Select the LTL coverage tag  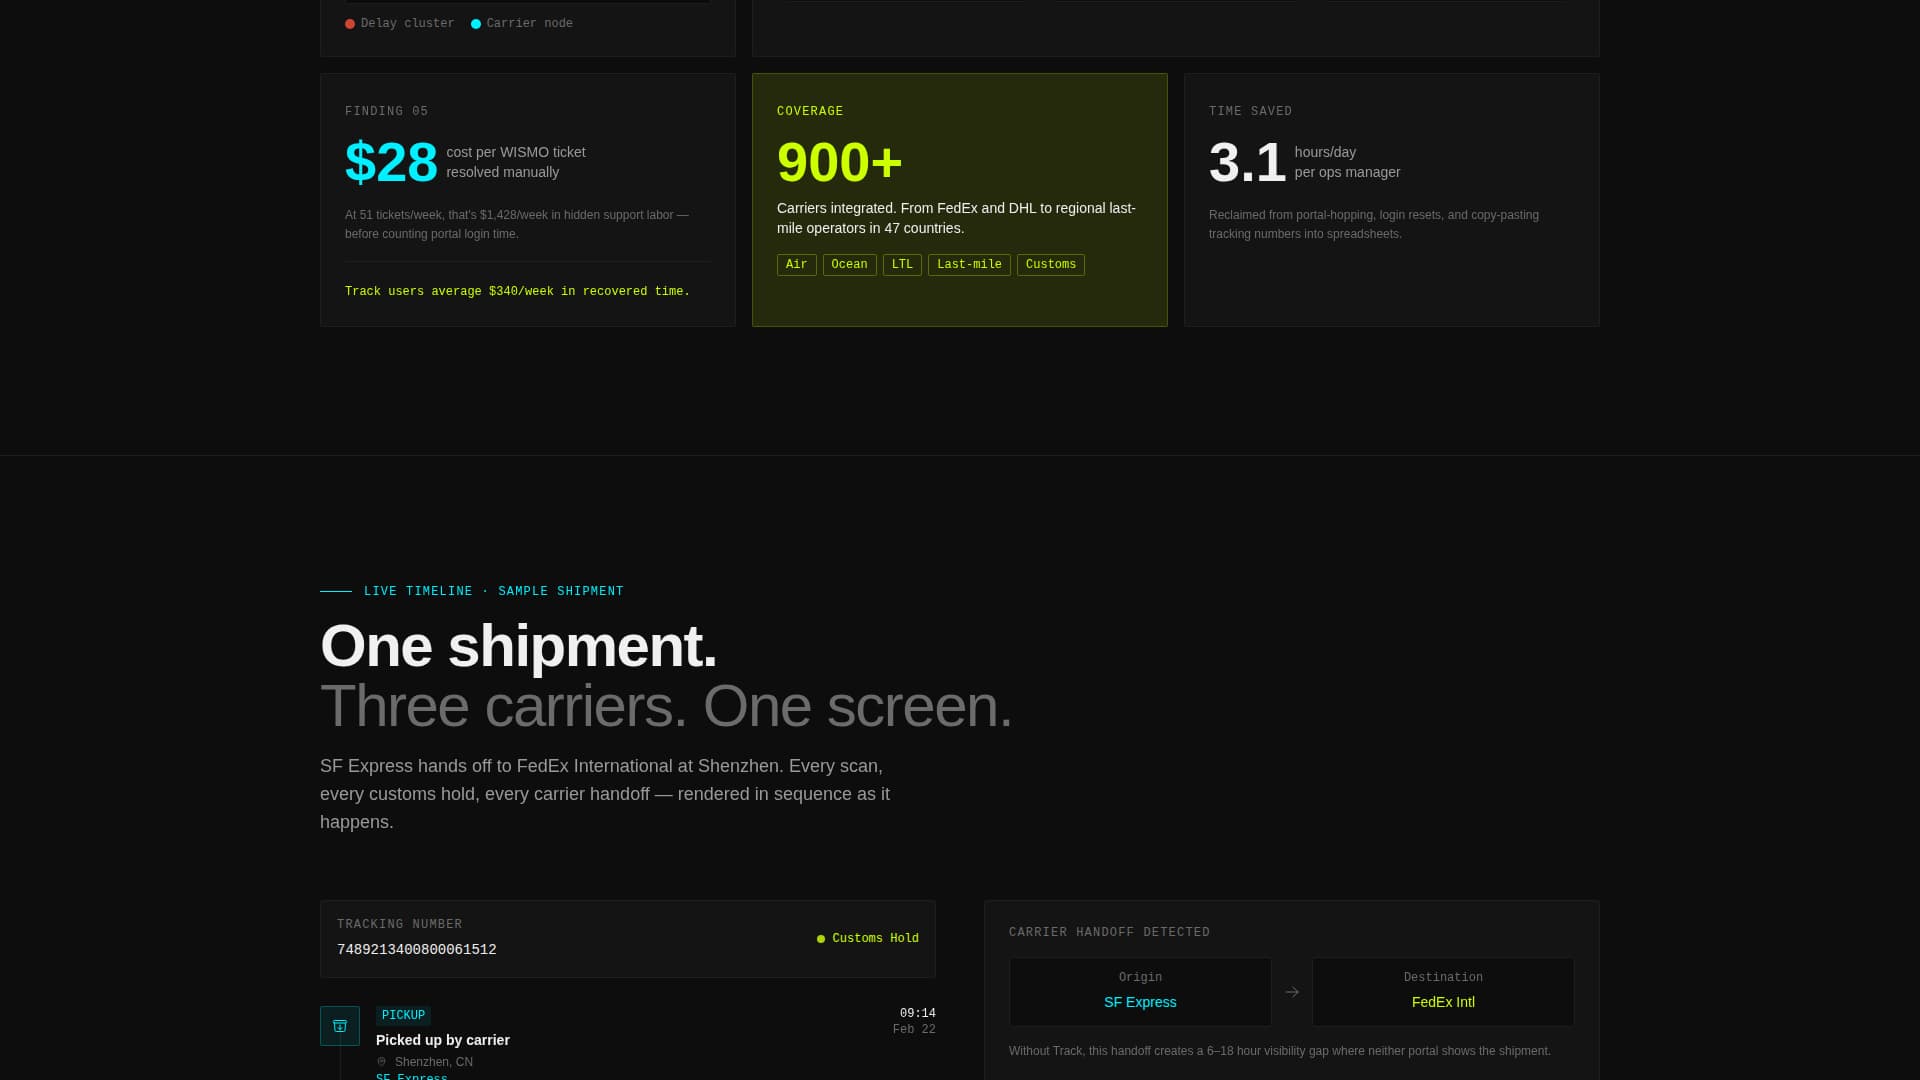click(902, 265)
